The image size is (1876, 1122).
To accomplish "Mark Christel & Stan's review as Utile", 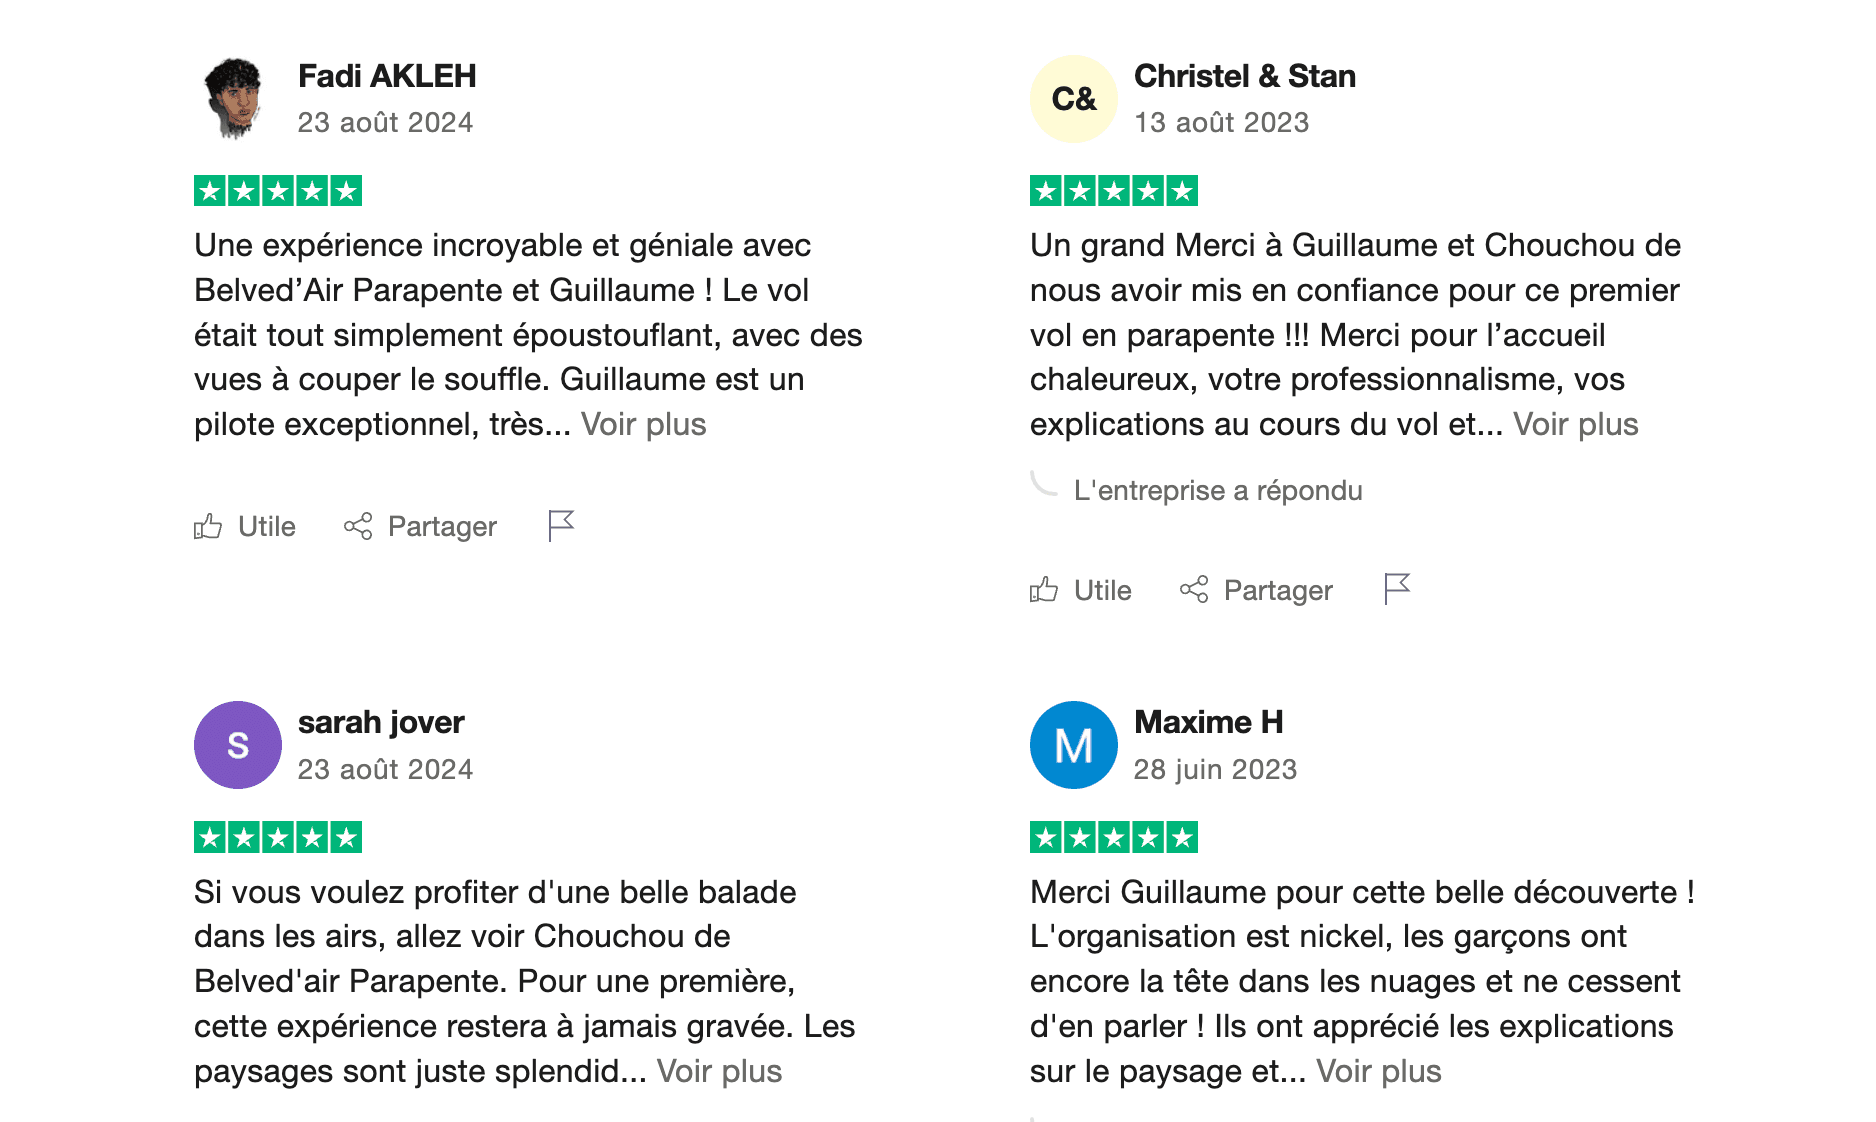I will point(1082,590).
